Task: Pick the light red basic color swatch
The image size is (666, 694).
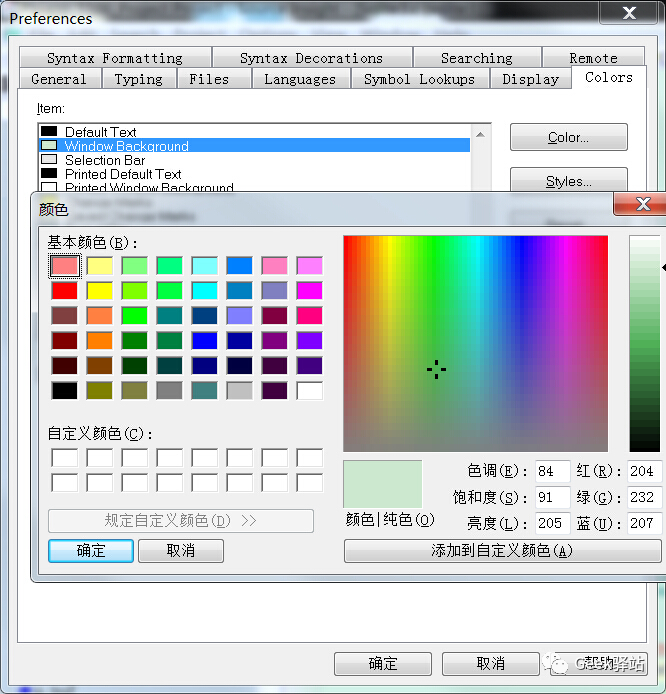Action: (x=65, y=266)
